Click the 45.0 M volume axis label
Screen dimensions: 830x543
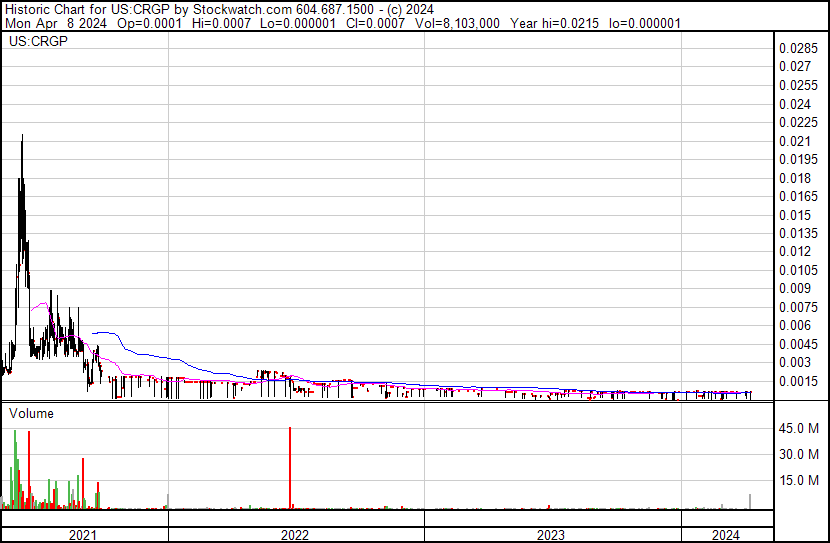[800, 428]
